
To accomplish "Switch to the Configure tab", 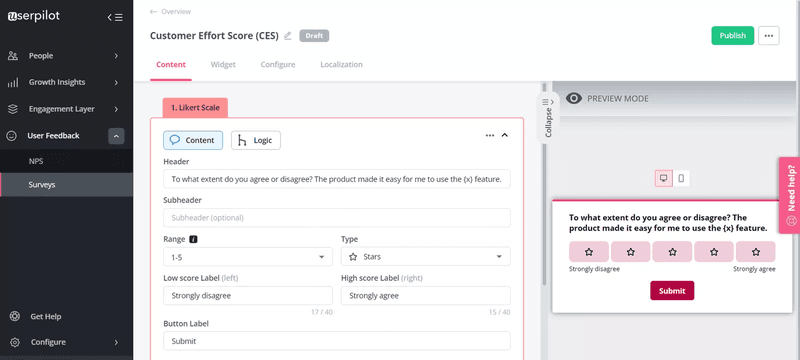I will pyautogui.click(x=278, y=65).
